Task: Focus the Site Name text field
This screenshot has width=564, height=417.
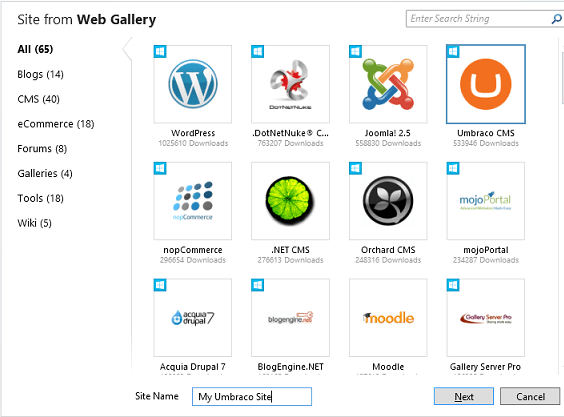Action: point(252,396)
